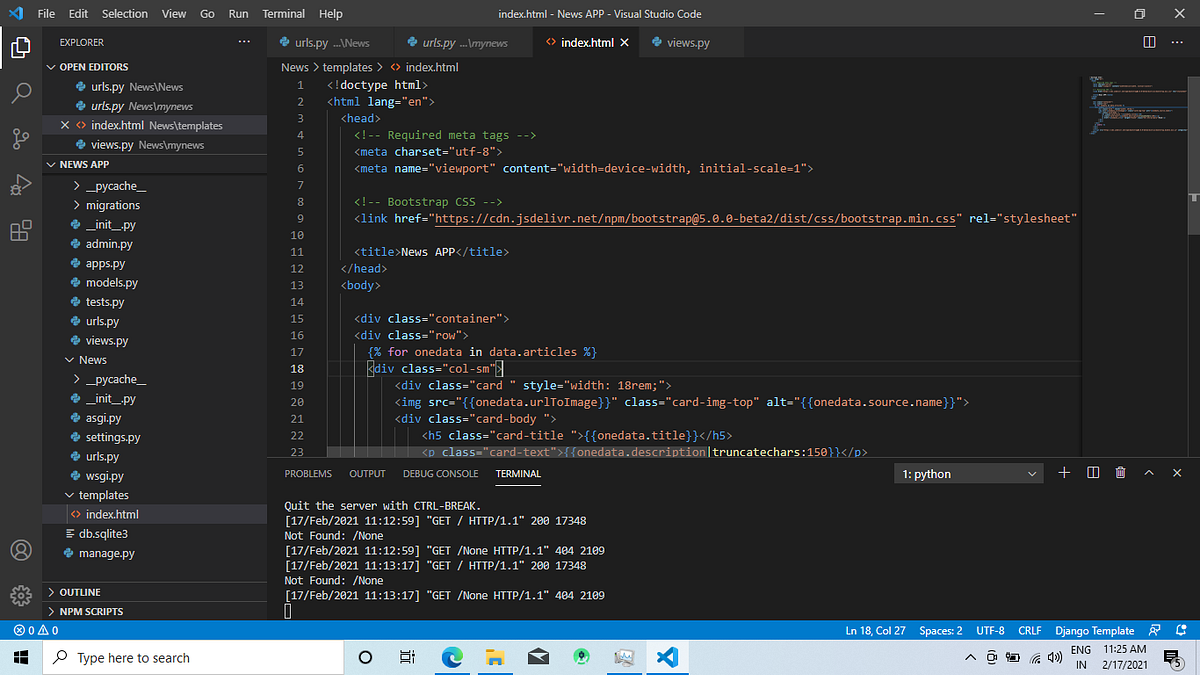Click the Accounts icon in activity bar
Image resolution: width=1200 pixels, height=675 pixels.
pyautogui.click(x=21, y=550)
